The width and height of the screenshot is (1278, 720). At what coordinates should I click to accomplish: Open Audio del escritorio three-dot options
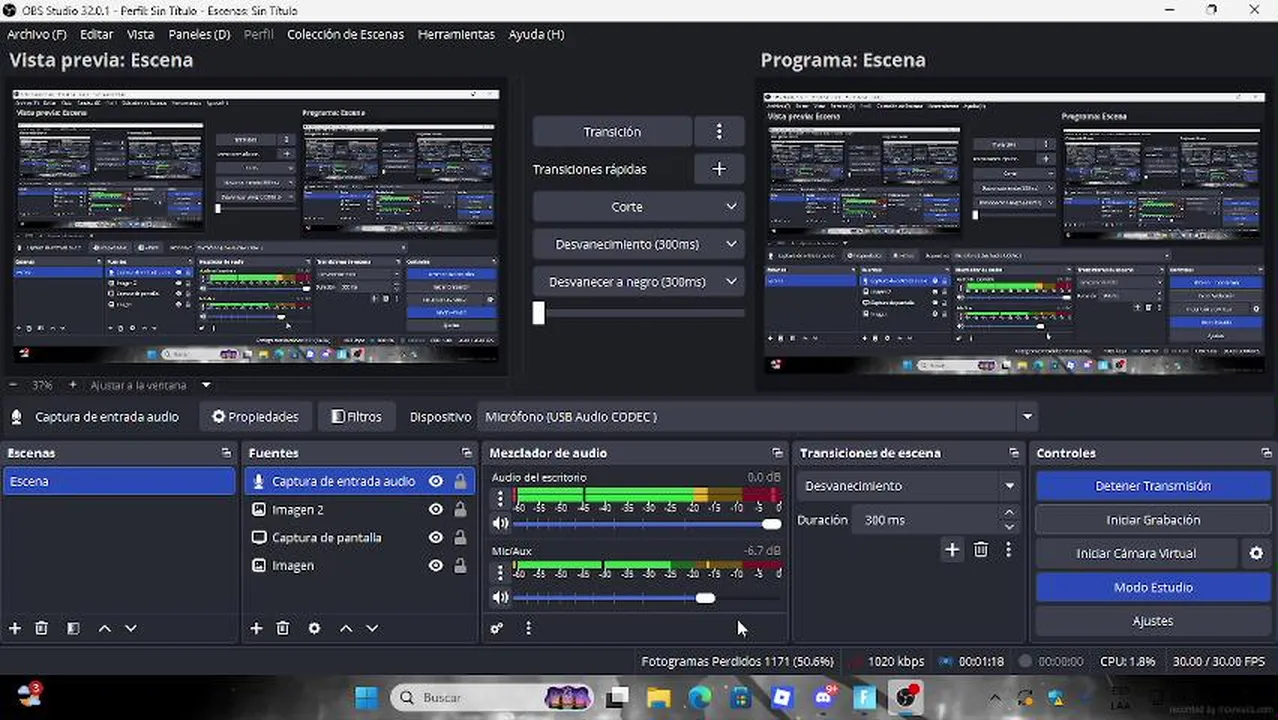500,497
